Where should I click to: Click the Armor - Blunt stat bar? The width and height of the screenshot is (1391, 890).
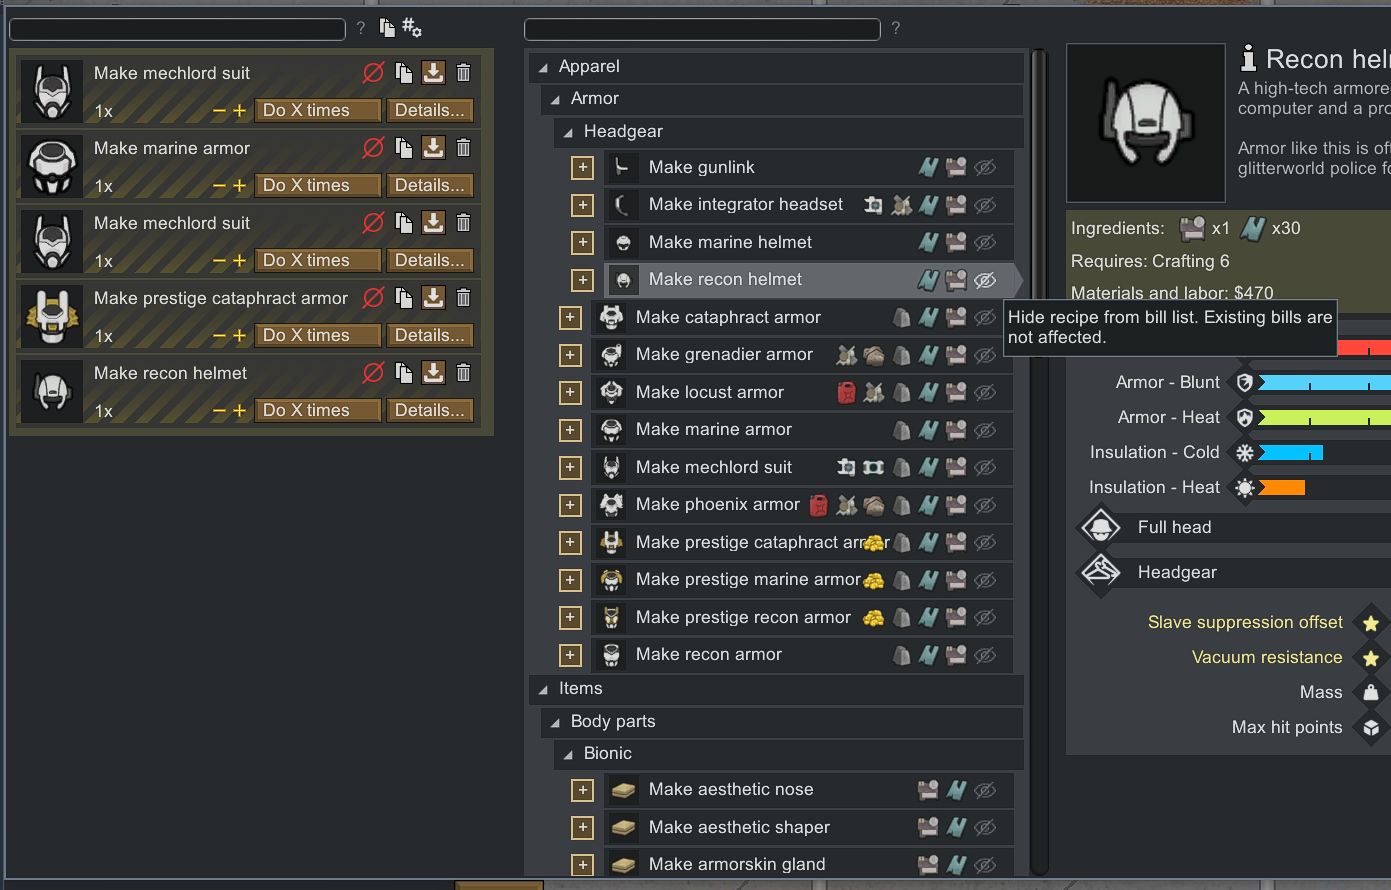coord(1324,383)
